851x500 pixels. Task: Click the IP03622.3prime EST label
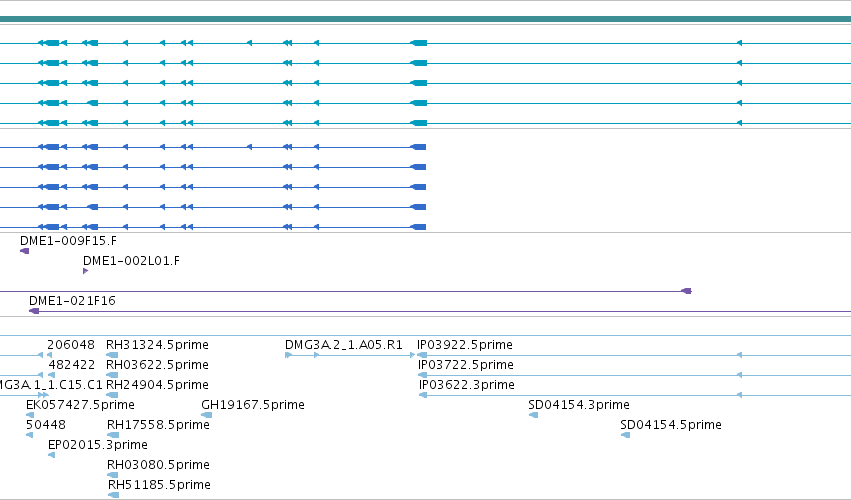(x=467, y=385)
